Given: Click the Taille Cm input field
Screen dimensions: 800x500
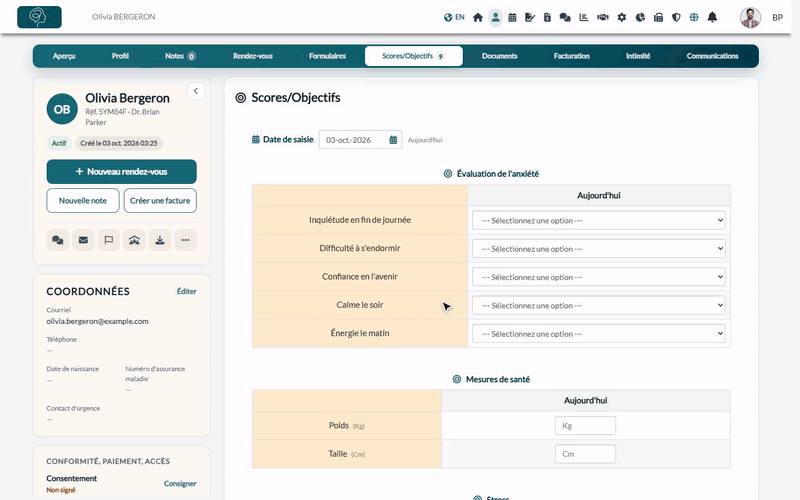Looking at the screenshot, I should point(585,454).
